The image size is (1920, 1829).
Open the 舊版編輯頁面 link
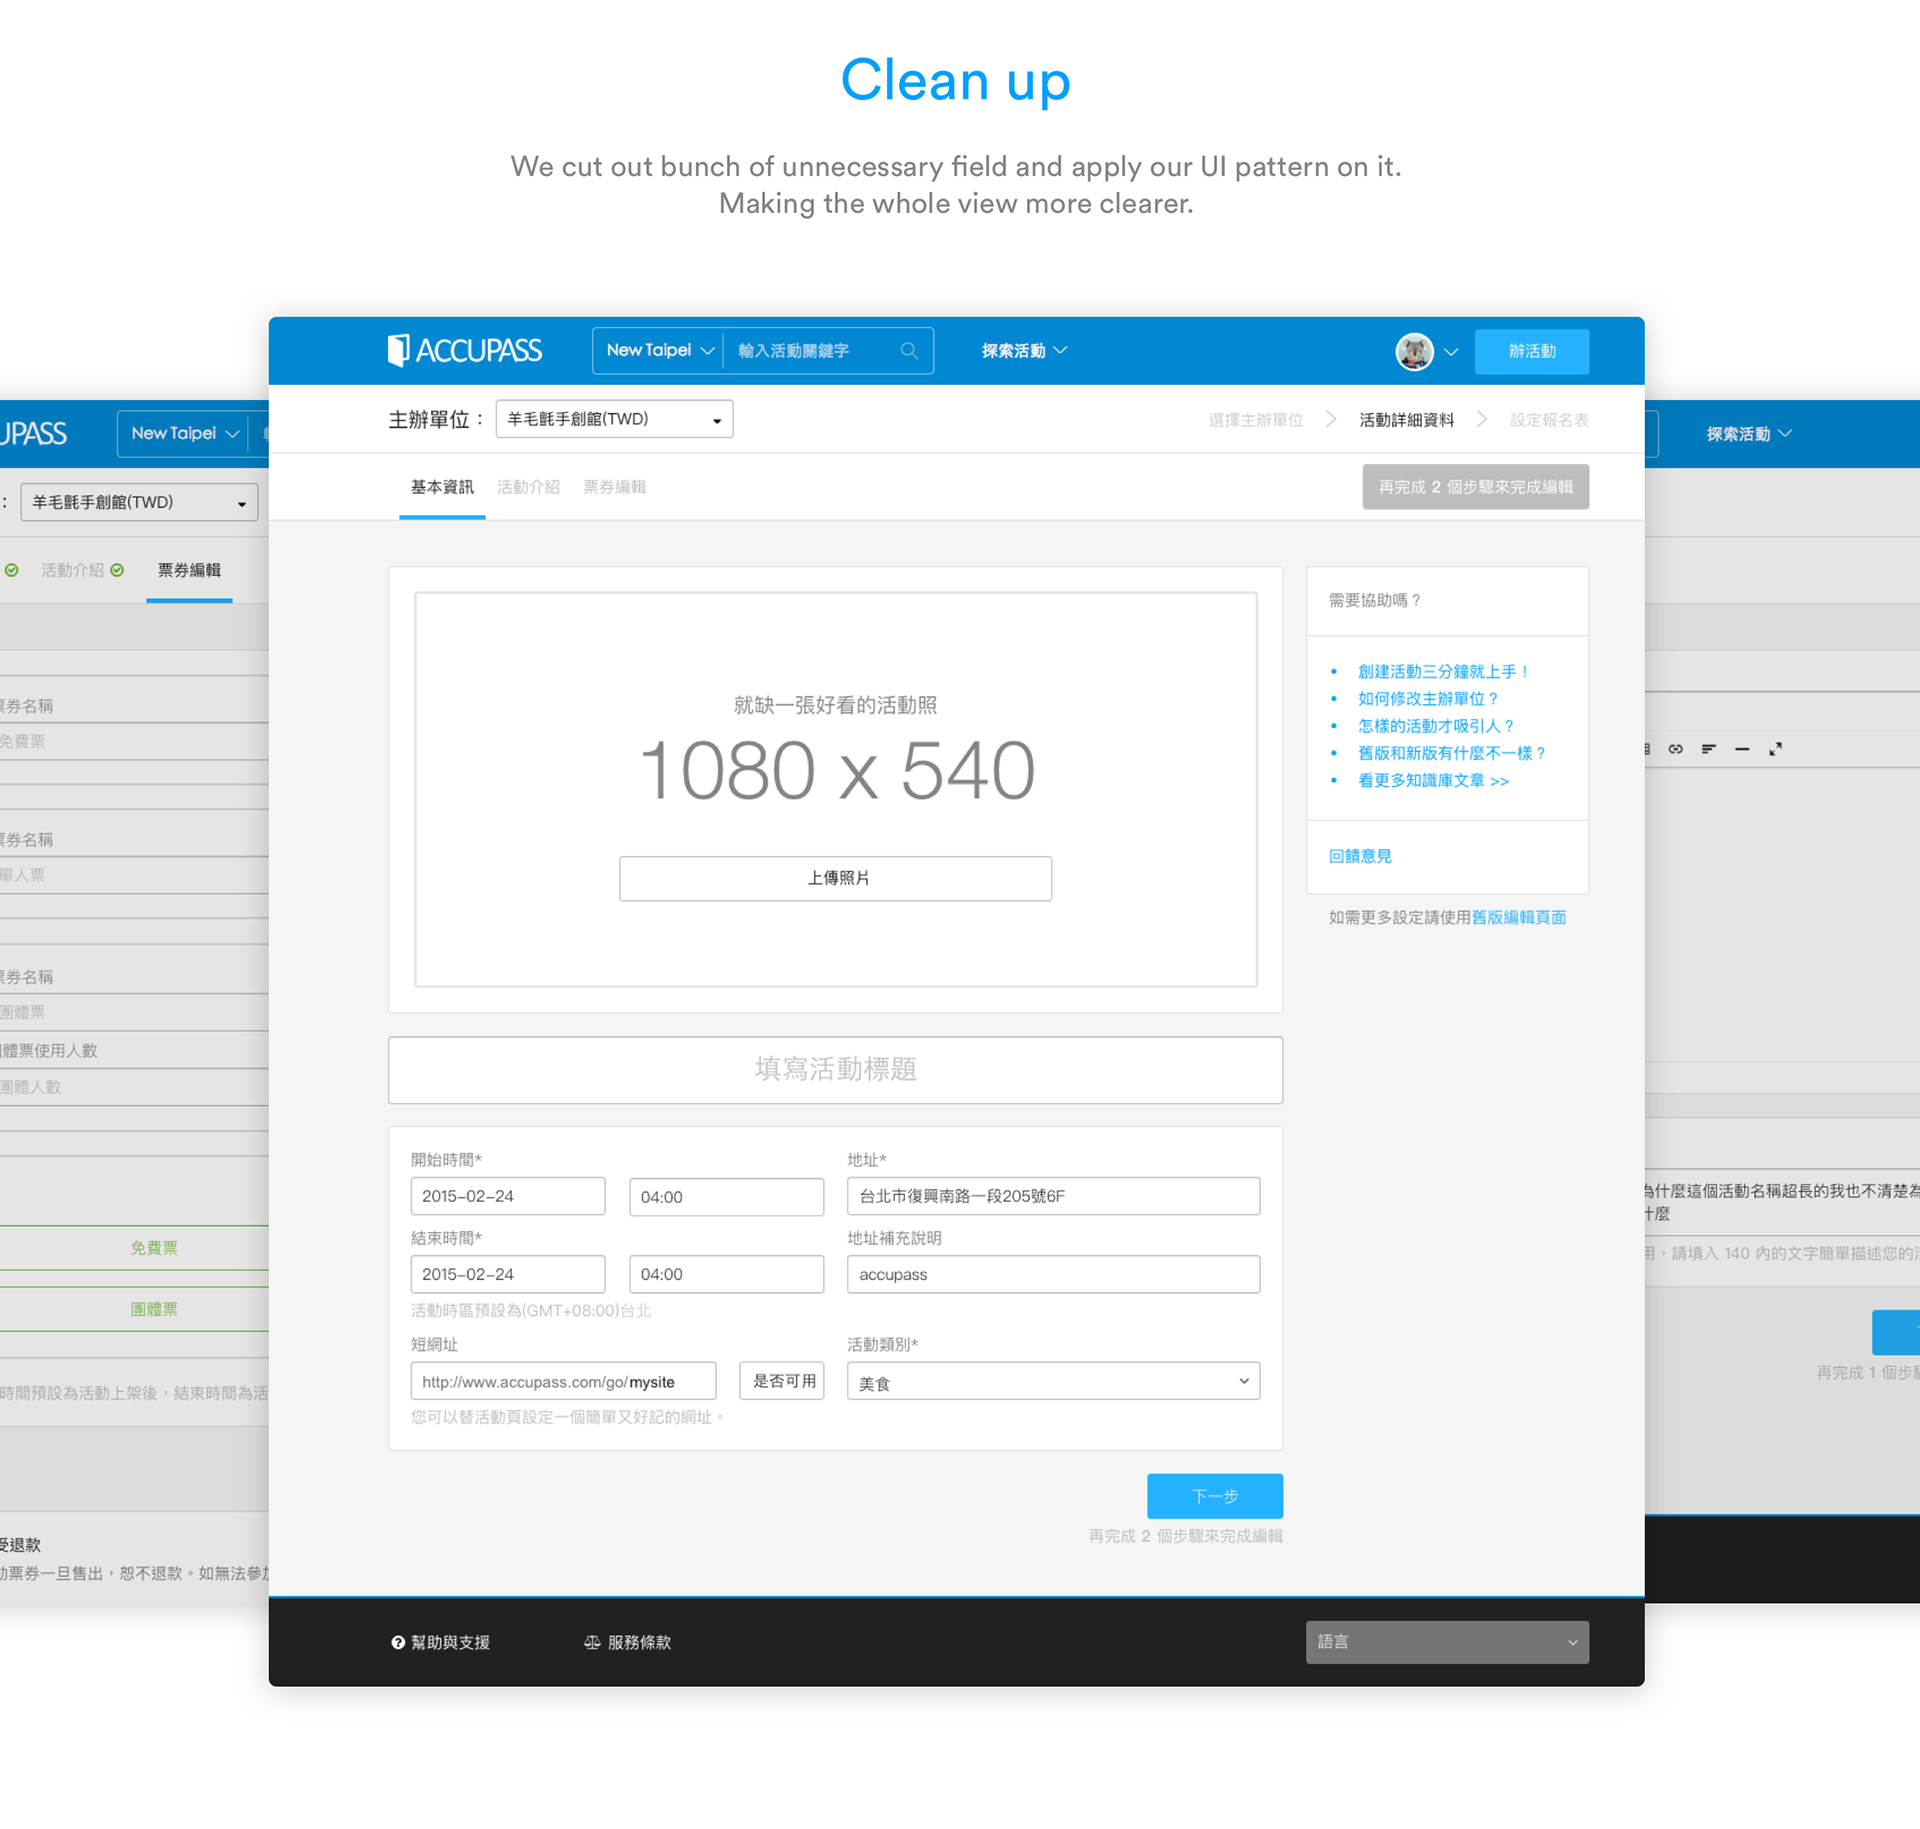(x=1518, y=918)
